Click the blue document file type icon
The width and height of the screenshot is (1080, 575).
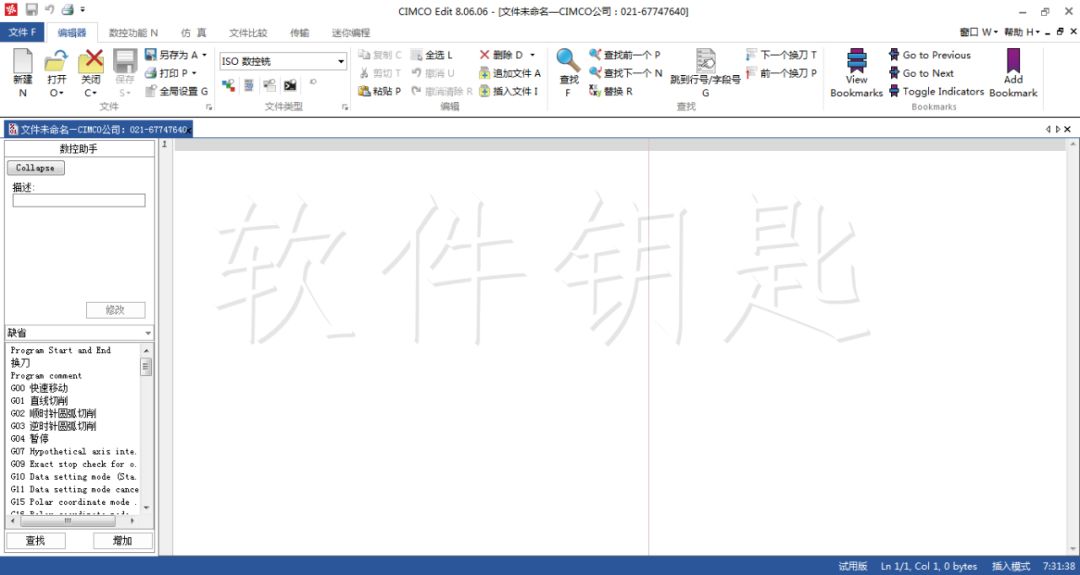click(x=249, y=85)
